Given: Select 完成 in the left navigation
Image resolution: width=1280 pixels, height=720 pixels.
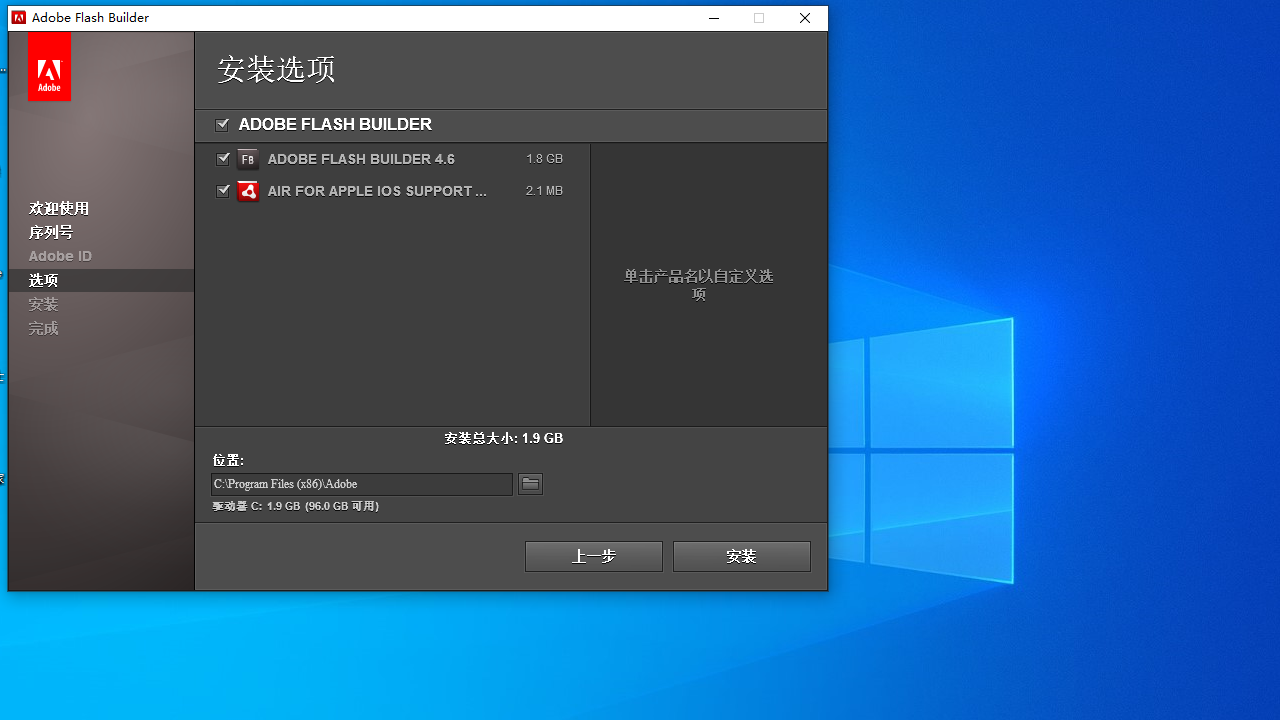Looking at the screenshot, I should (43, 328).
